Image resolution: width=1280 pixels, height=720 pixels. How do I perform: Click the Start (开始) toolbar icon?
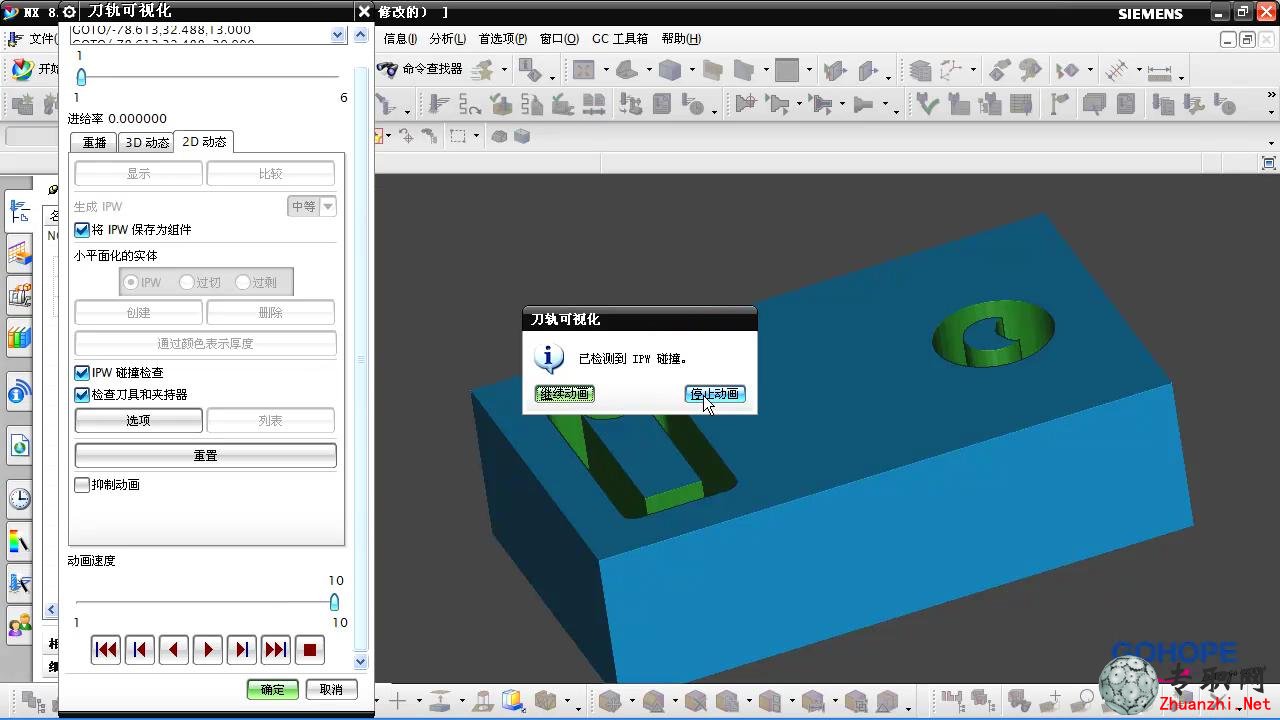(x=36, y=69)
